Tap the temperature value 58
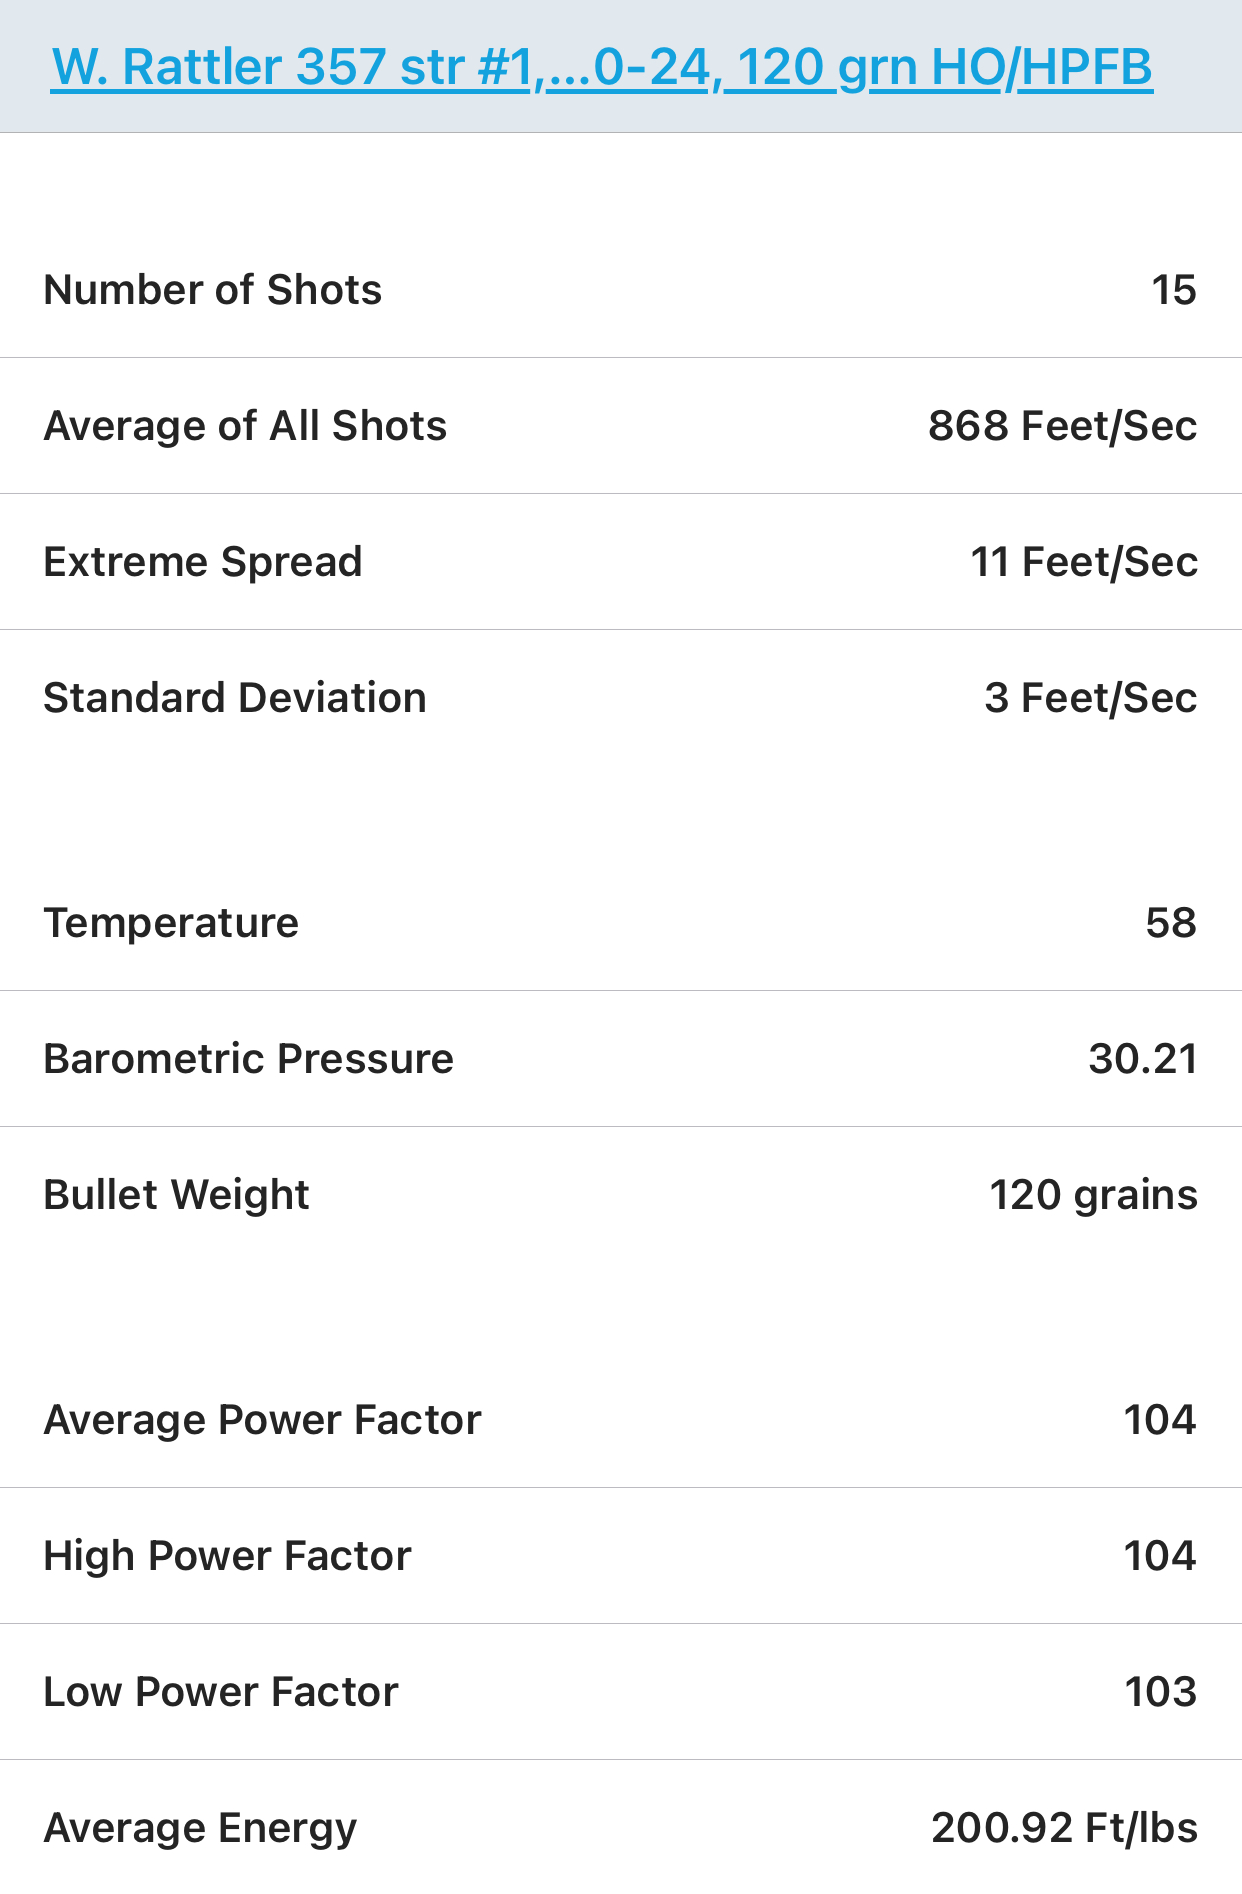This screenshot has height=1894, width=1242. click(x=1171, y=923)
